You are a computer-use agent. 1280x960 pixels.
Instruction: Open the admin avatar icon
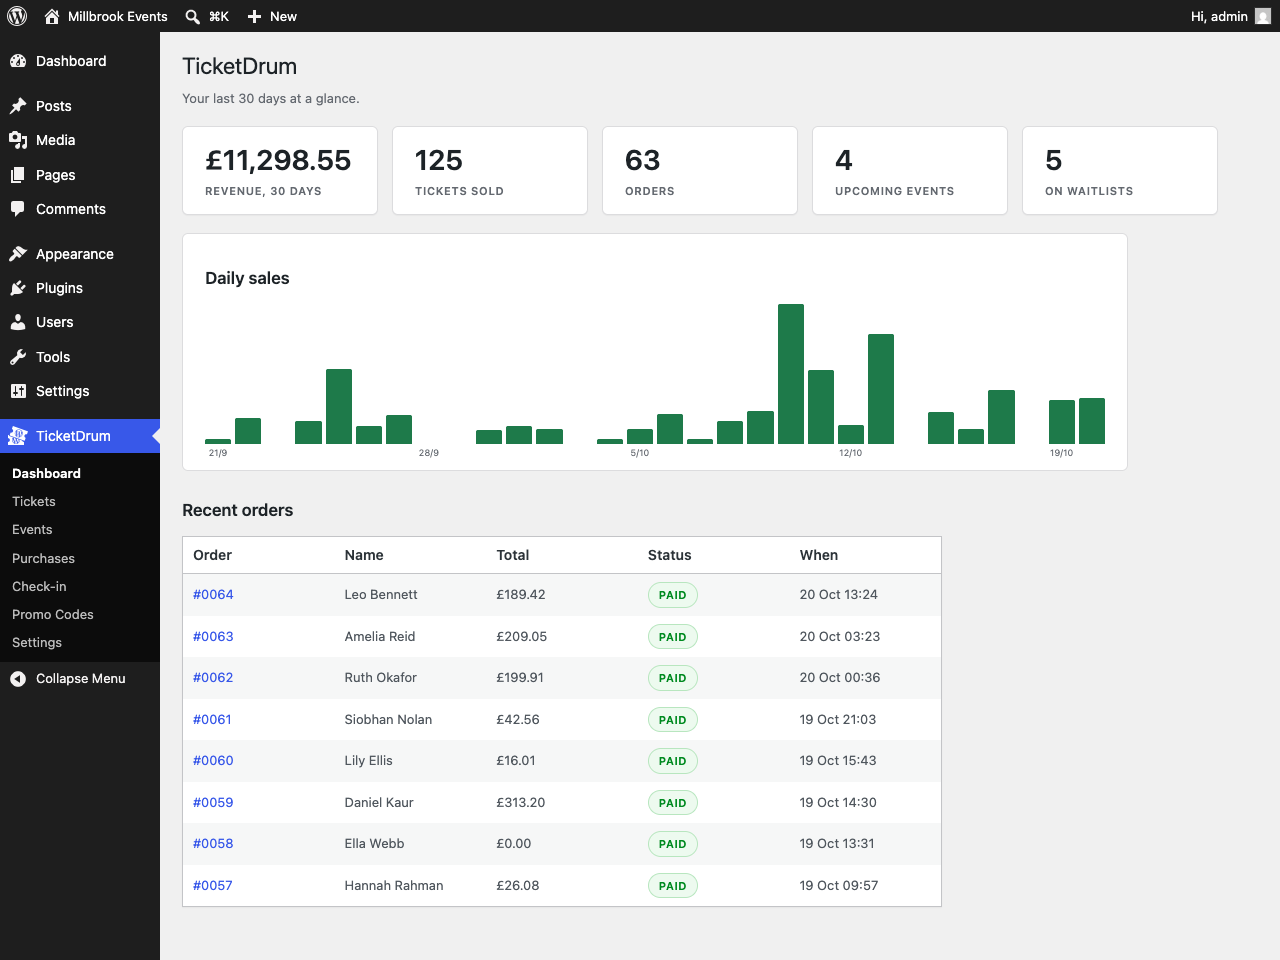pos(1263,16)
